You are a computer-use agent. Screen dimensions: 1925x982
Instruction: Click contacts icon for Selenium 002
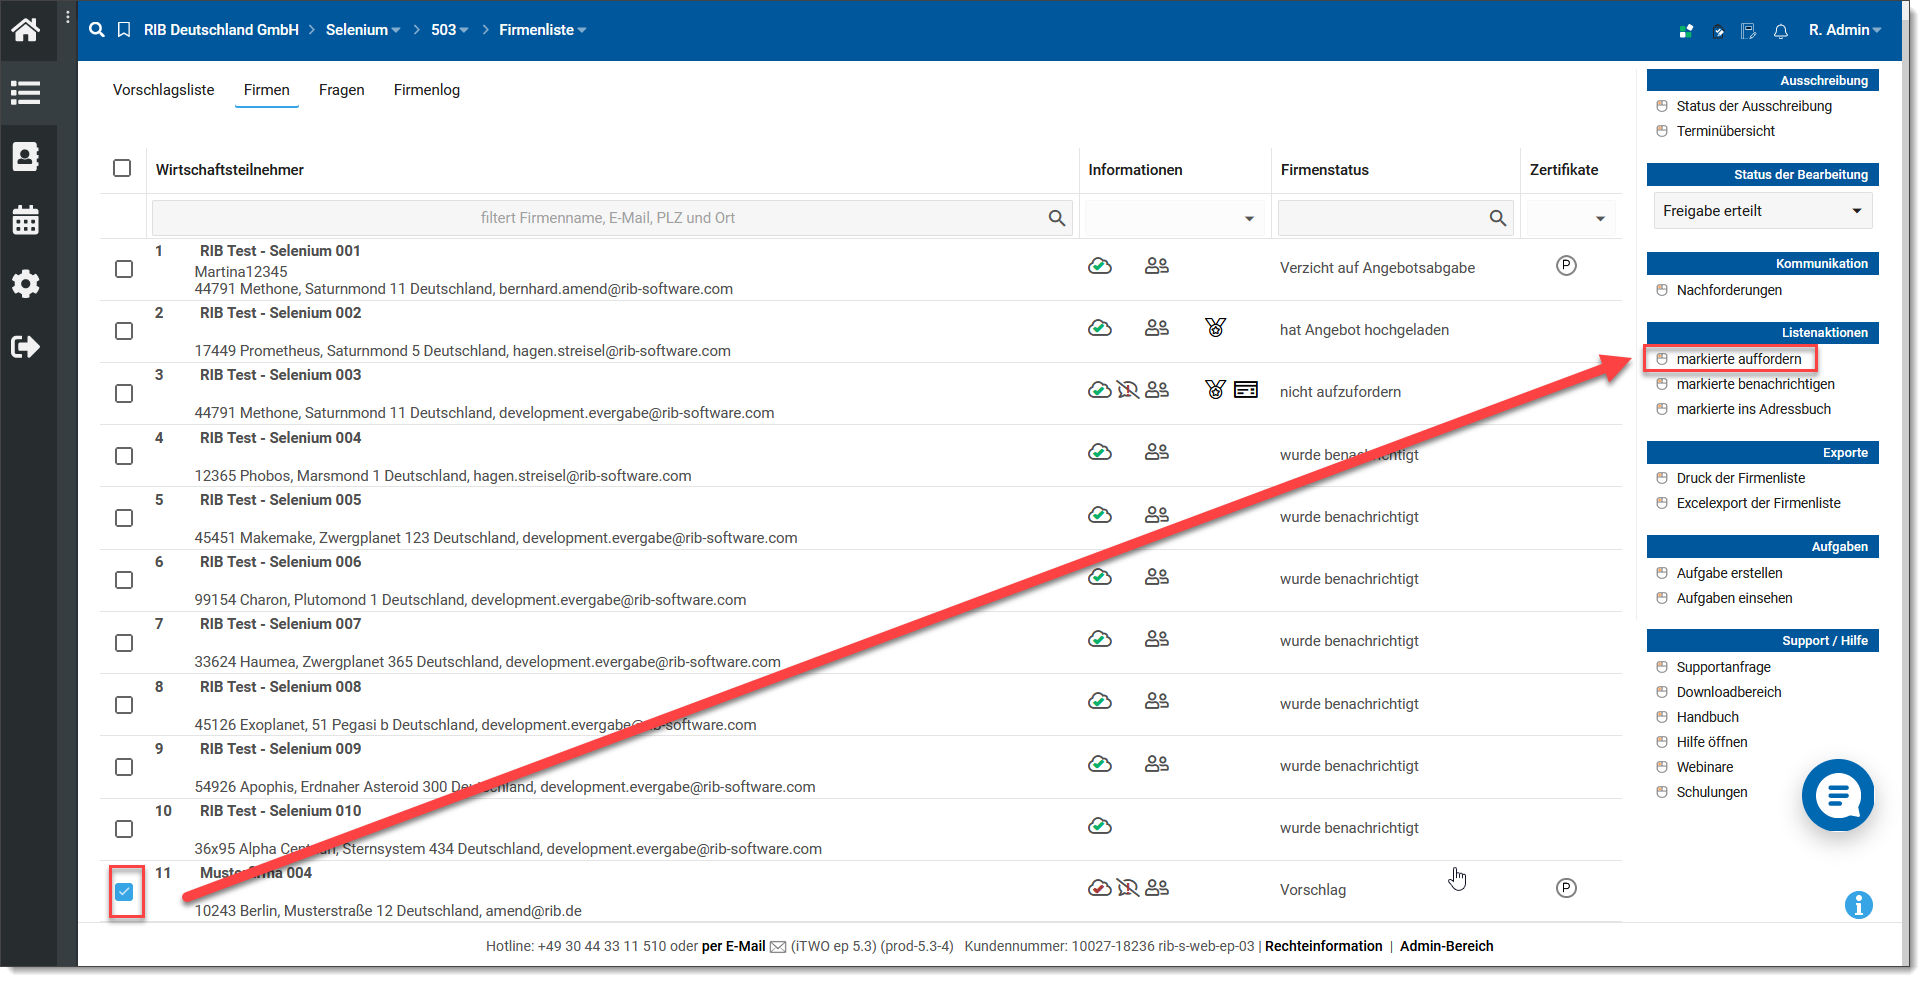(1157, 328)
